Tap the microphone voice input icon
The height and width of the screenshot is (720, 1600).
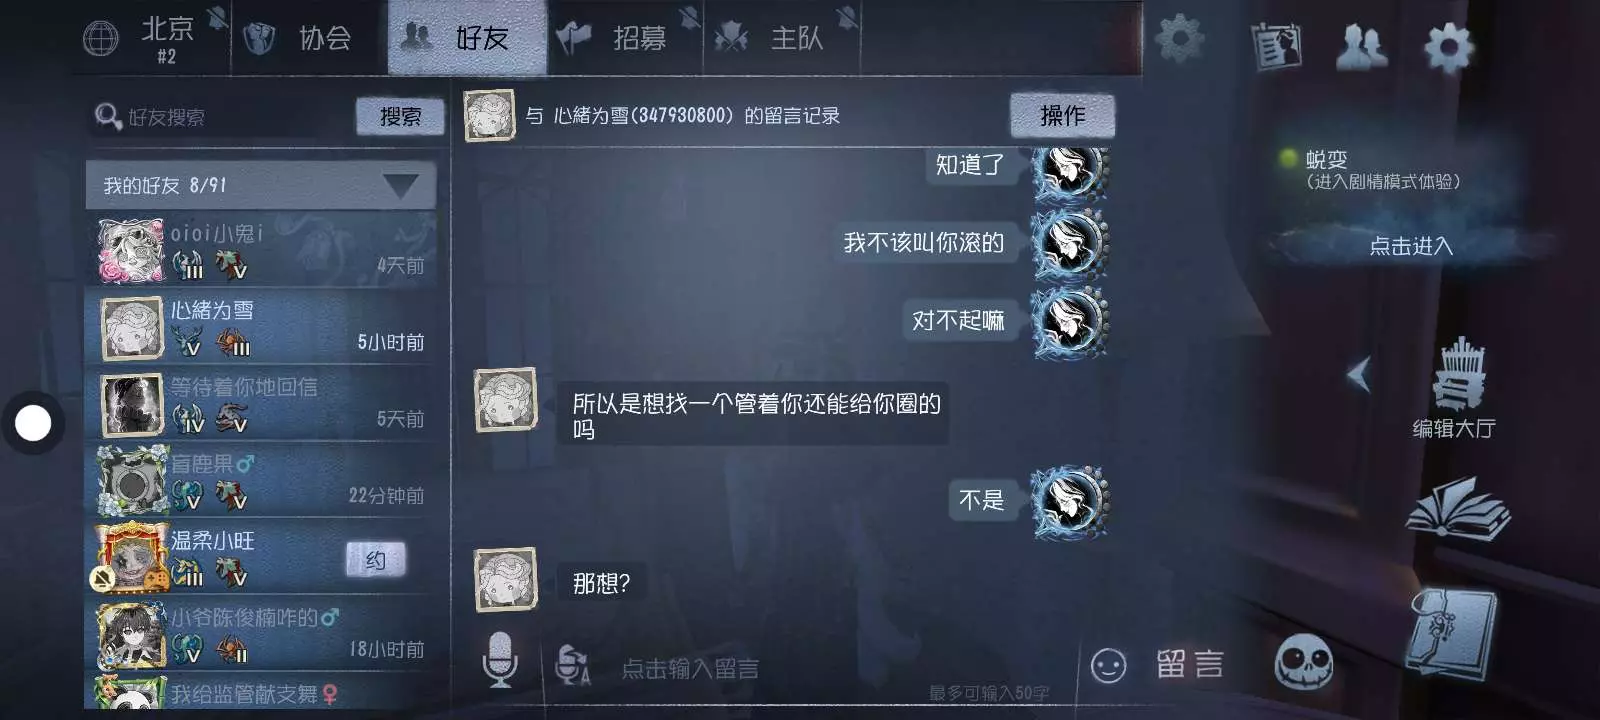(x=500, y=660)
